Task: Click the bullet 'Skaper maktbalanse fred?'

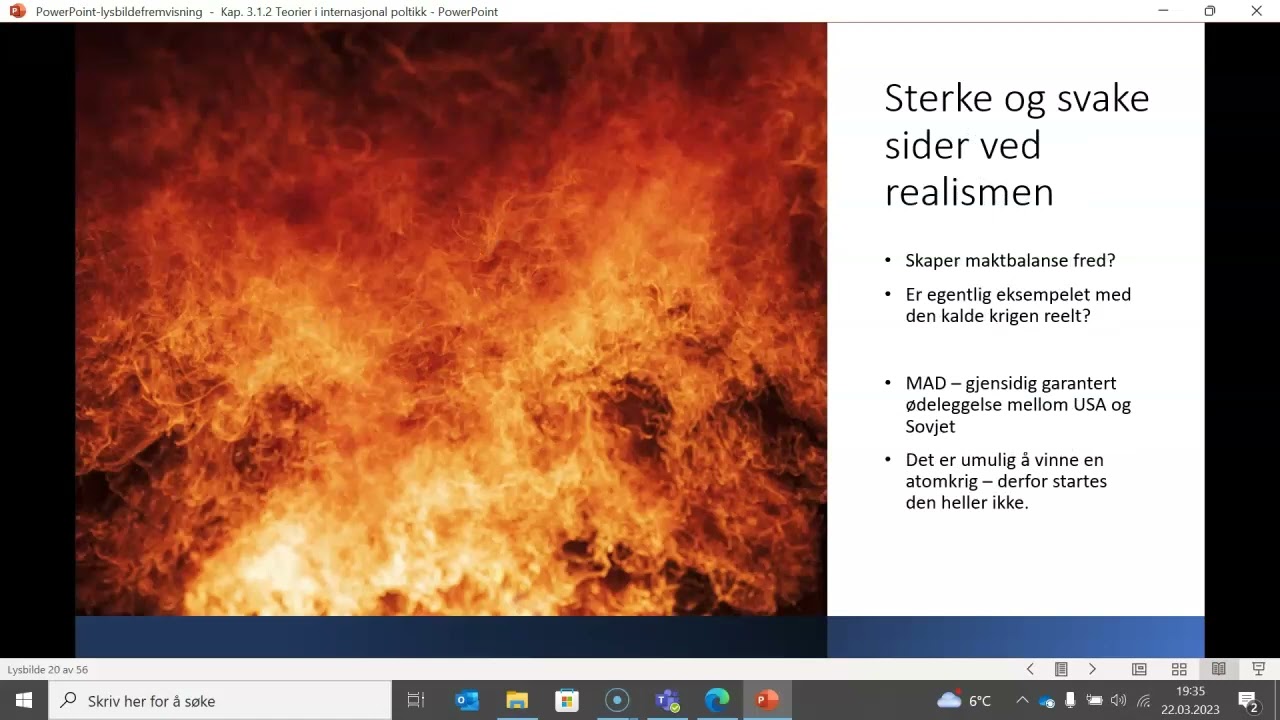Action: coord(1010,260)
